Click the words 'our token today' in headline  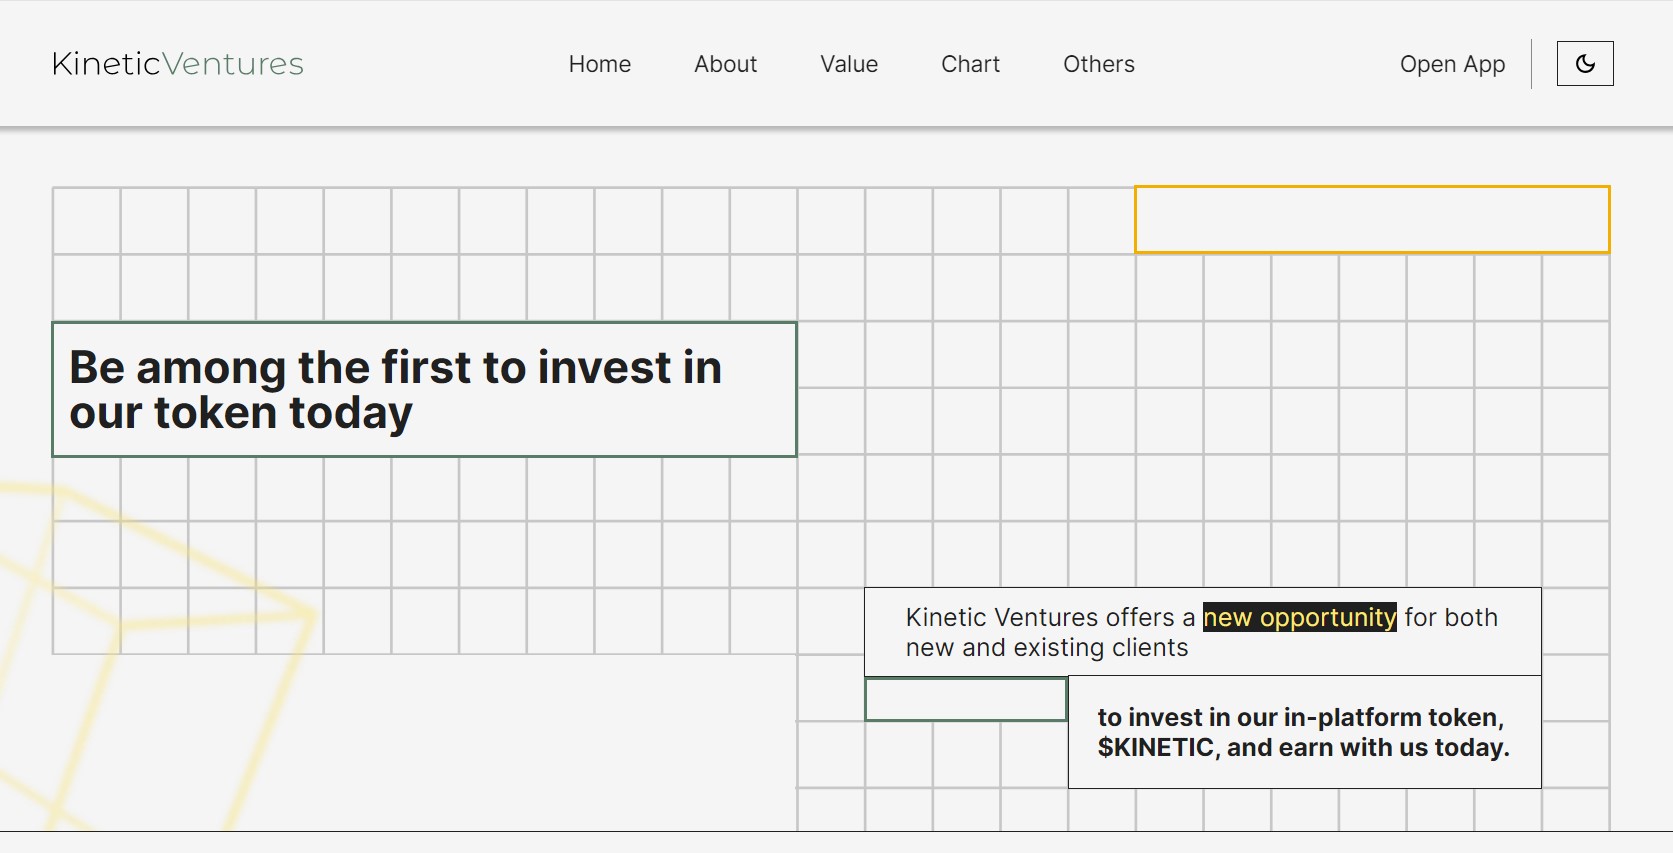click(240, 413)
